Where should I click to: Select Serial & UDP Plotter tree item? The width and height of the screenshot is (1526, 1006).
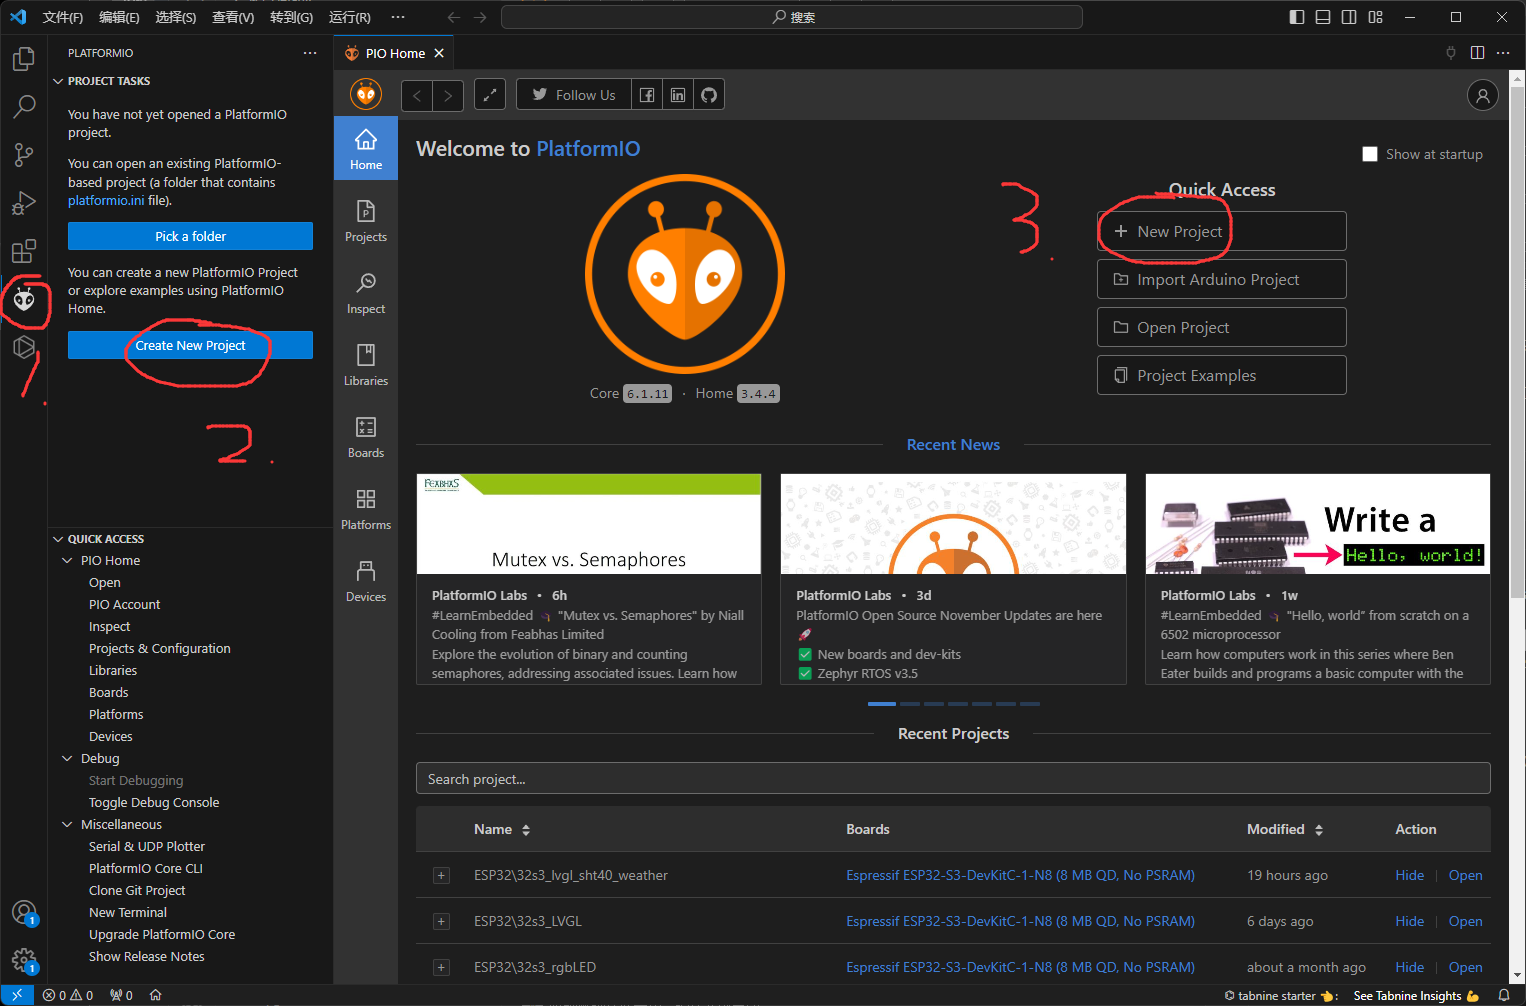tap(146, 846)
